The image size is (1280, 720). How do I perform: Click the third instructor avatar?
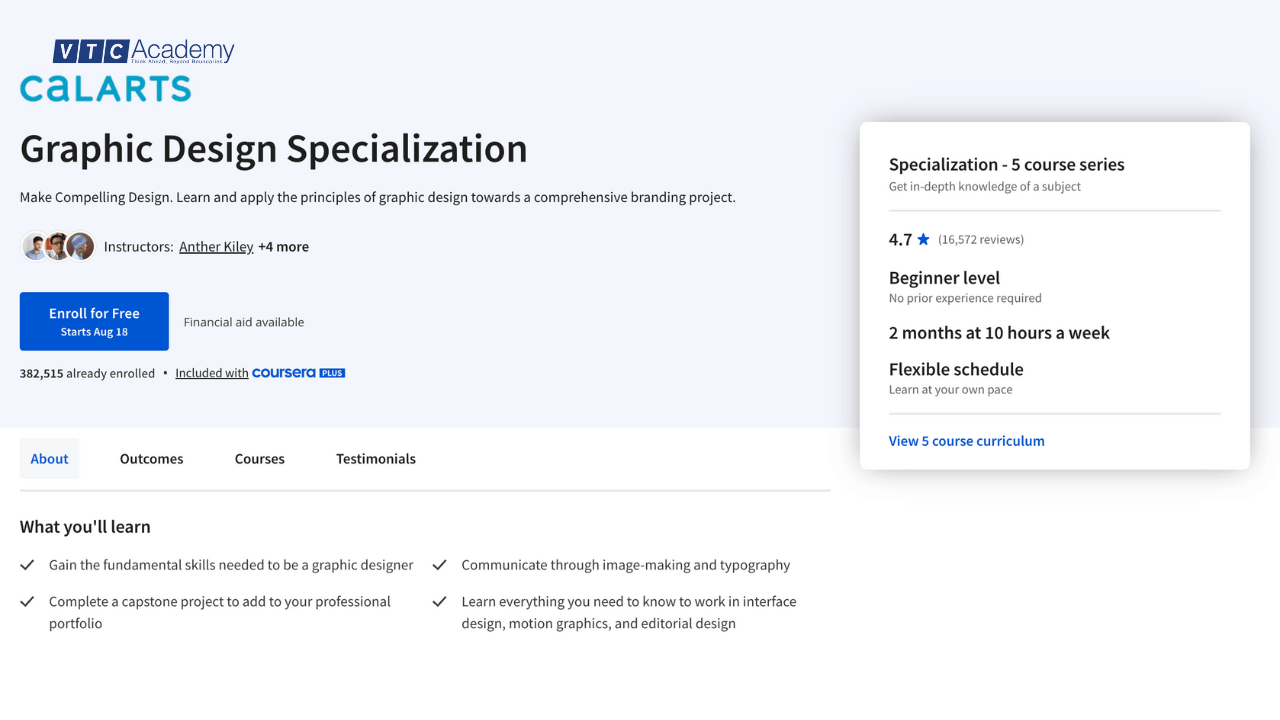tap(79, 245)
